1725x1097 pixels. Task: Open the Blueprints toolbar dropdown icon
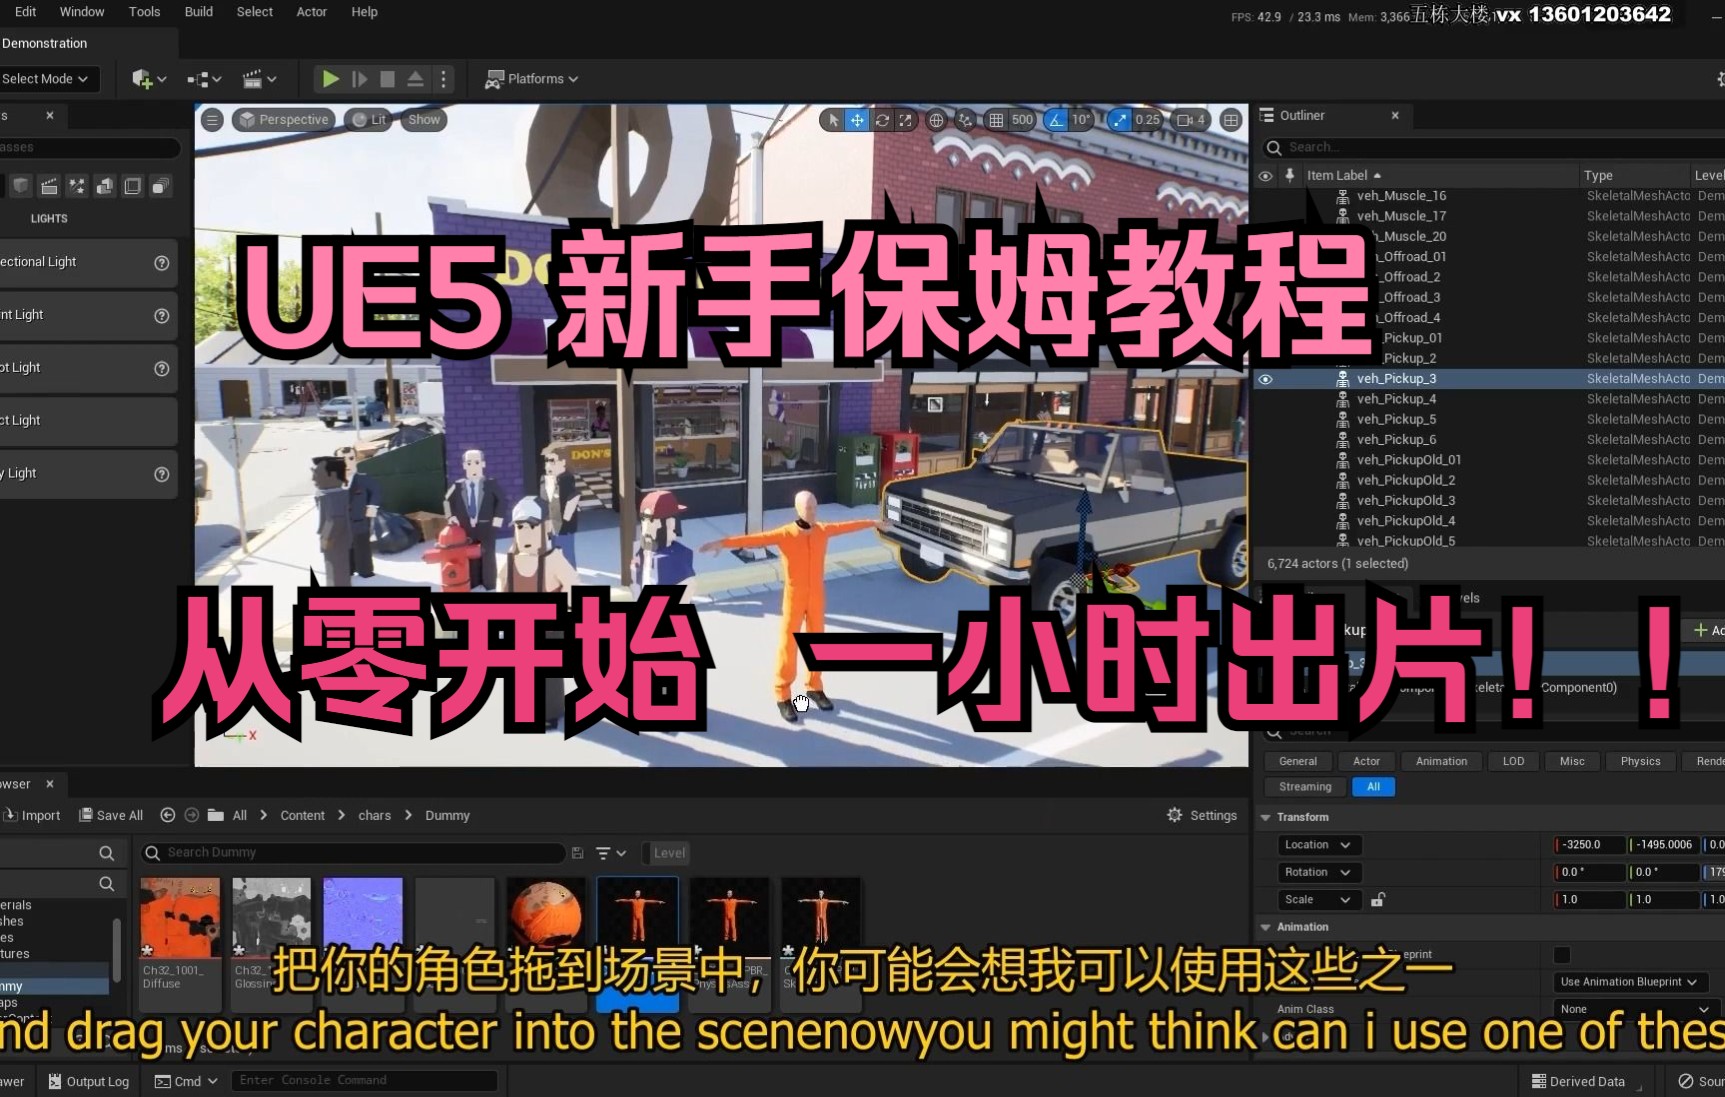click(204, 78)
